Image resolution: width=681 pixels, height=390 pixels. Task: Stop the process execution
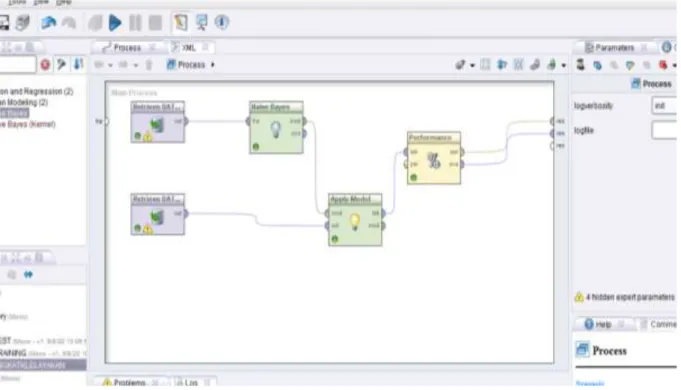[155, 23]
